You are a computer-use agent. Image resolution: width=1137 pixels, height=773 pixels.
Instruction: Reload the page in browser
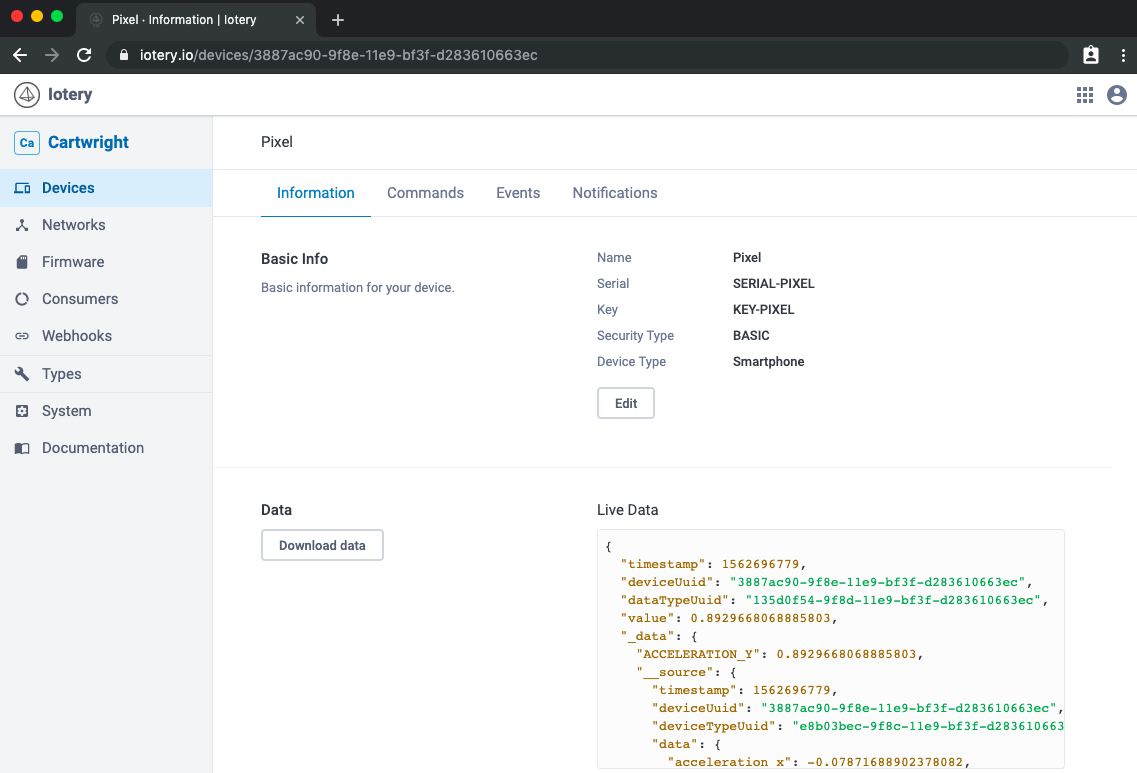point(84,55)
